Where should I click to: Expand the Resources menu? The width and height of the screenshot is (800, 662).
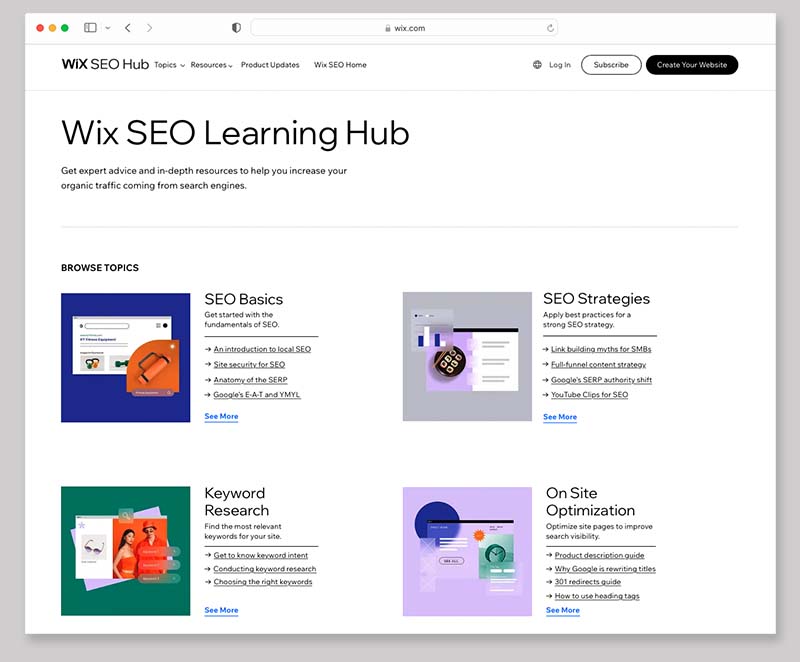(x=211, y=65)
